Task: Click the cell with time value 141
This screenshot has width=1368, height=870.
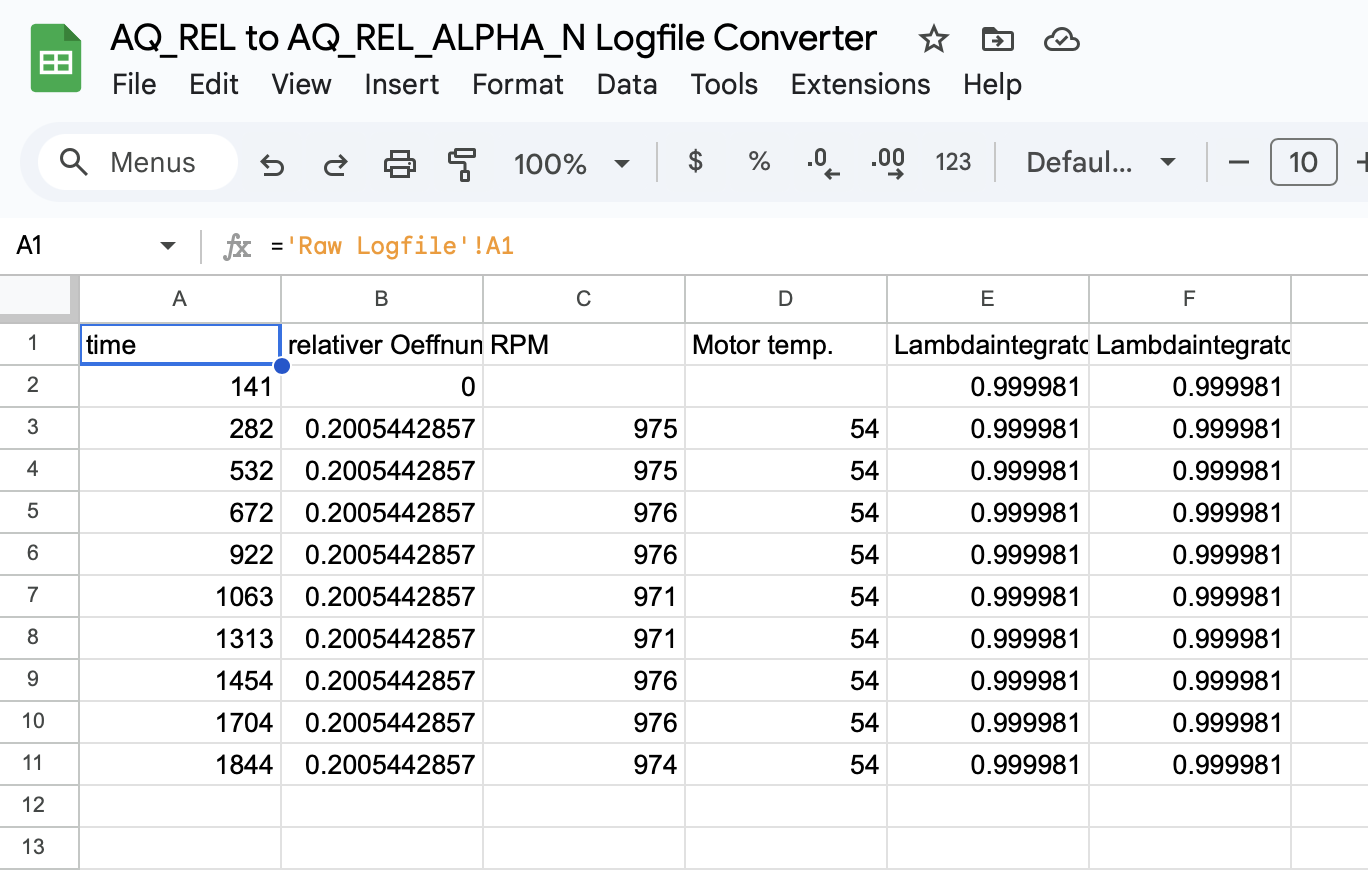Action: click(180, 387)
